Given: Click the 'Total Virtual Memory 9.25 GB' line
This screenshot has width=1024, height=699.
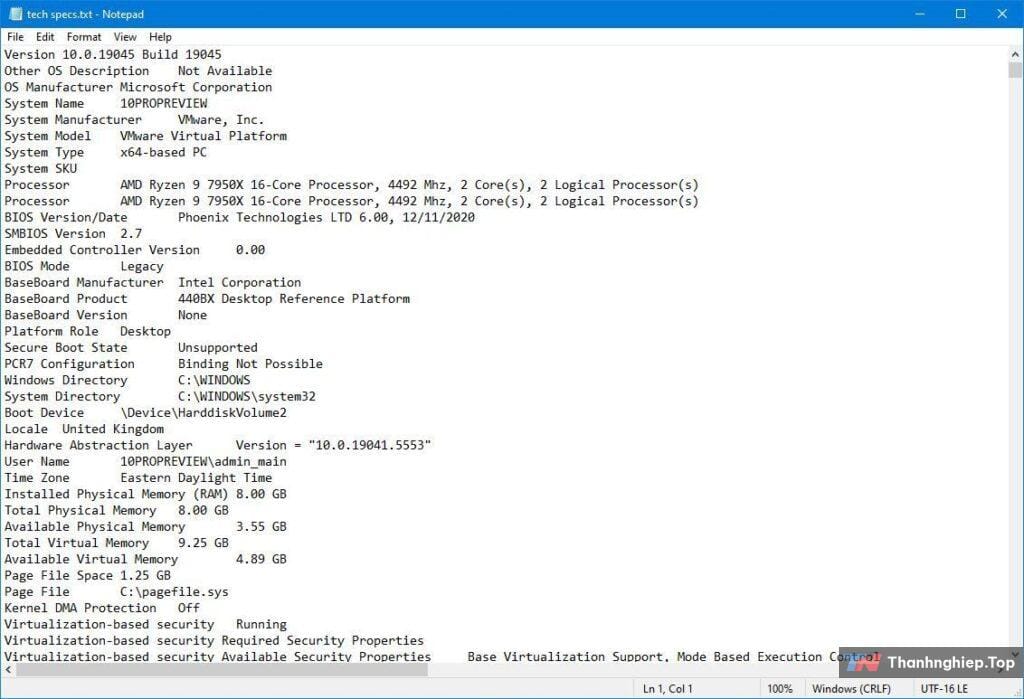Looking at the screenshot, I should pos(116,543).
